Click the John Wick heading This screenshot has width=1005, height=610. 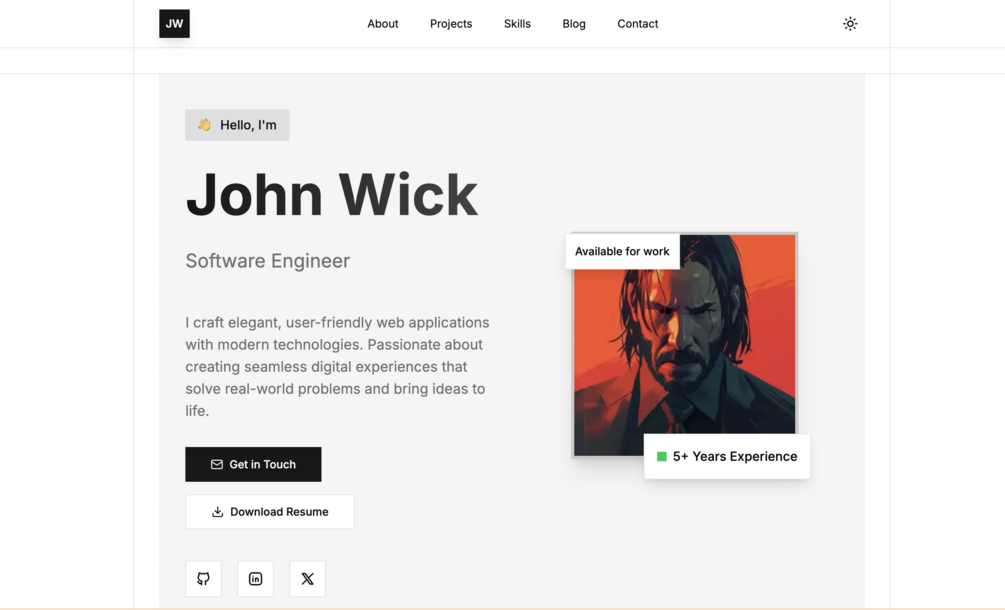pyautogui.click(x=331, y=195)
